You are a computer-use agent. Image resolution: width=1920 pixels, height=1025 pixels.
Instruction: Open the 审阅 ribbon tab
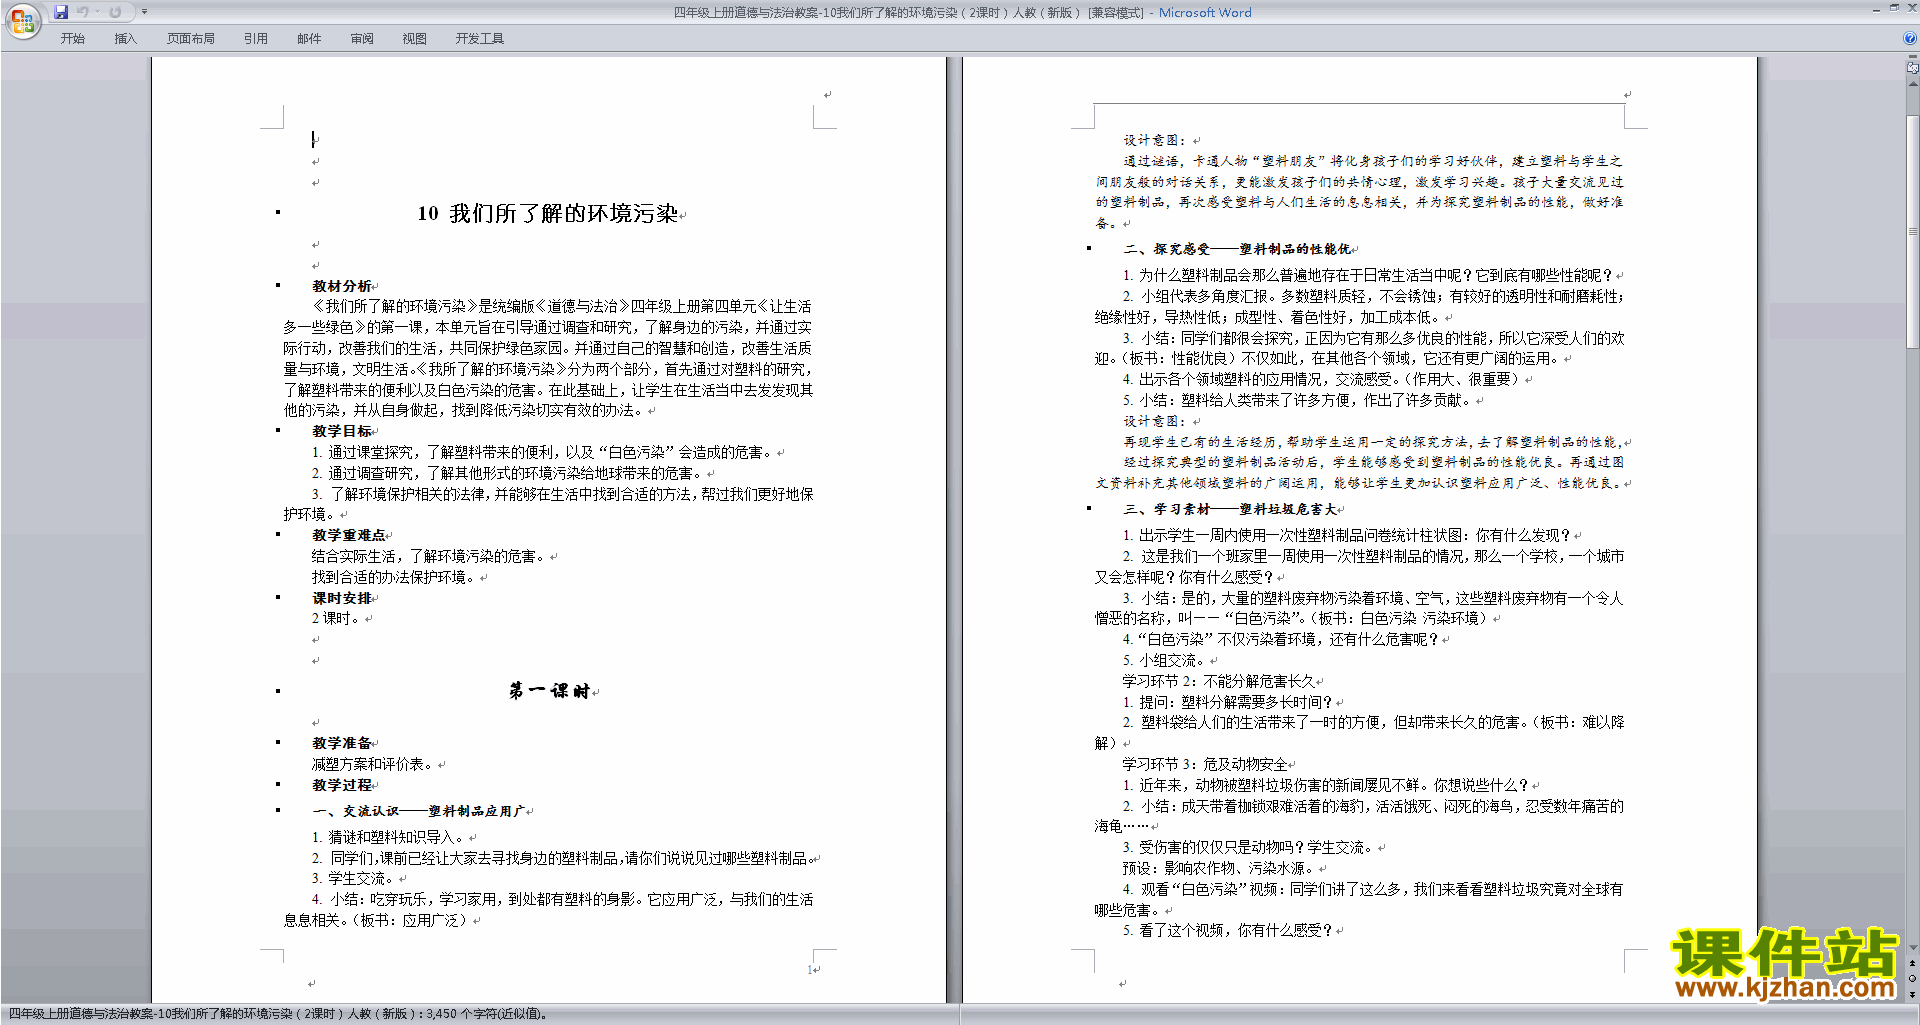[362, 39]
